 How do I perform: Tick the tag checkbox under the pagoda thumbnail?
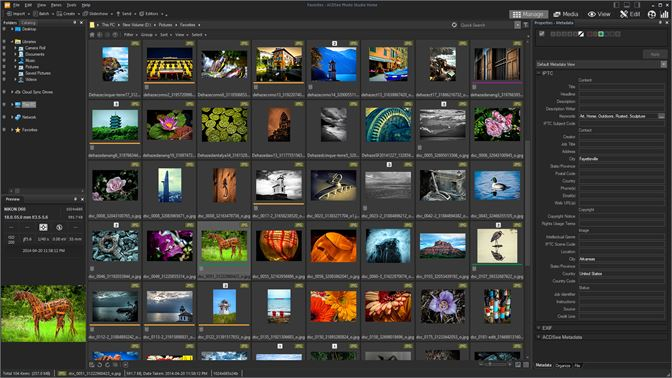click(x=92, y=148)
